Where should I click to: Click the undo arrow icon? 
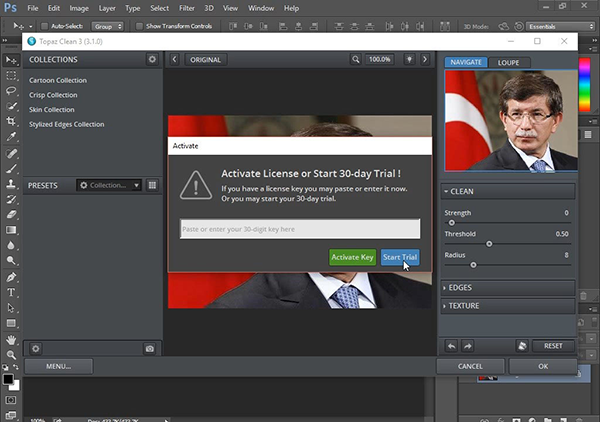coord(452,345)
